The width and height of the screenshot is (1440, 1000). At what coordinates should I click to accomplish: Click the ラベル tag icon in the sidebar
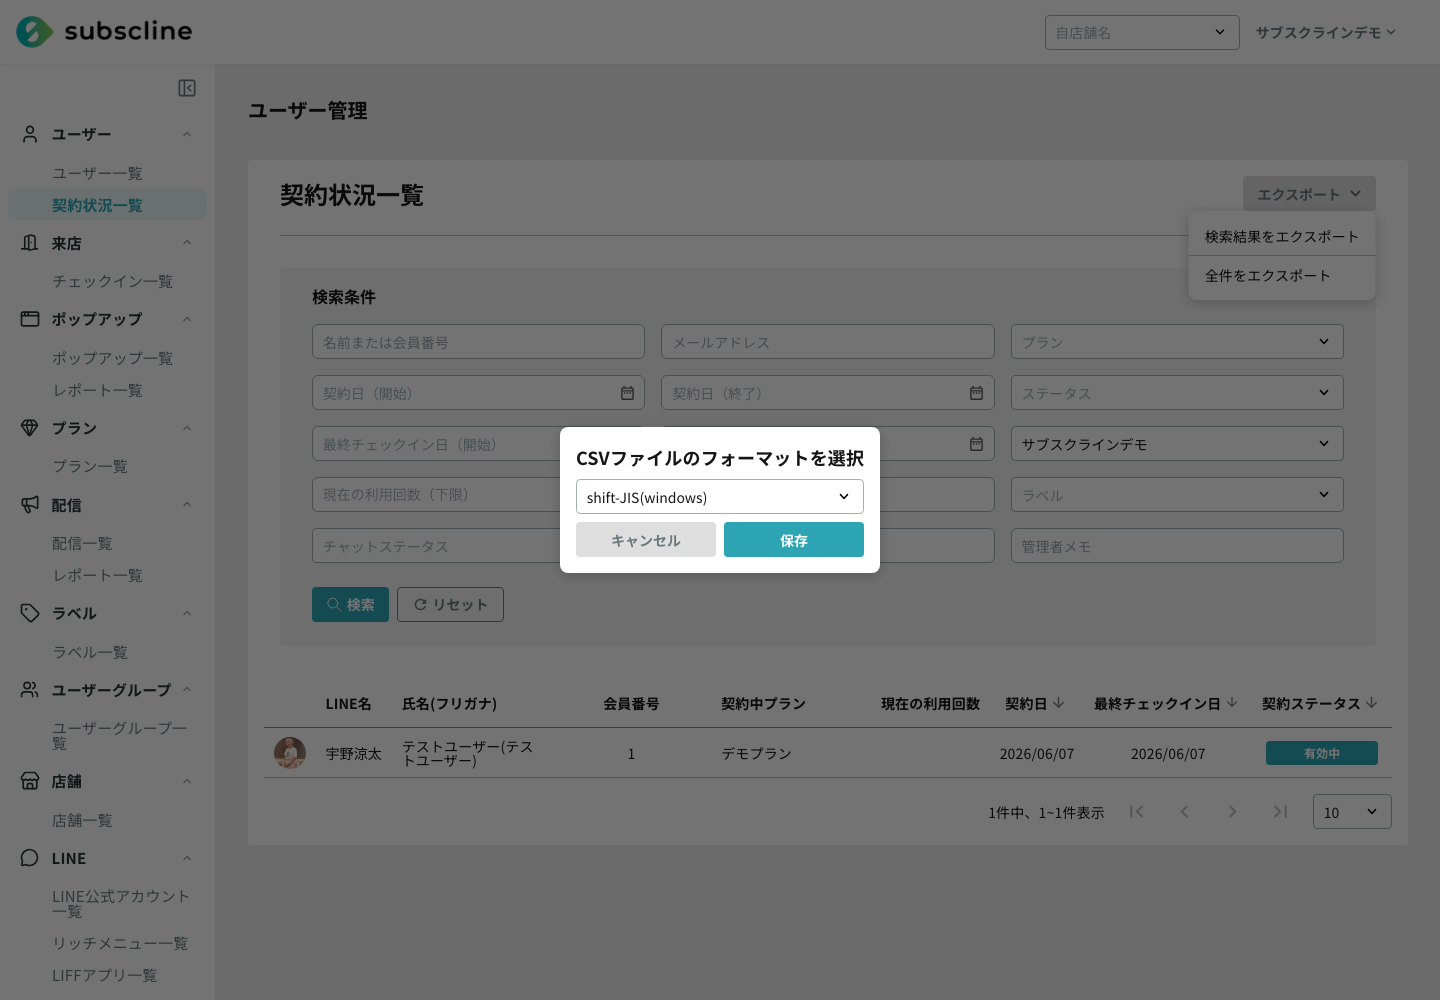click(x=30, y=613)
